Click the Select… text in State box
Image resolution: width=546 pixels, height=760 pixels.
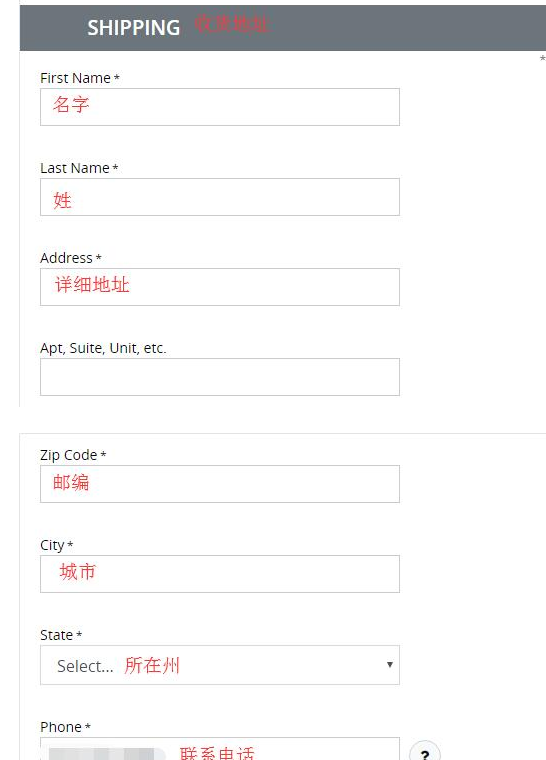[x=85, y=666]
